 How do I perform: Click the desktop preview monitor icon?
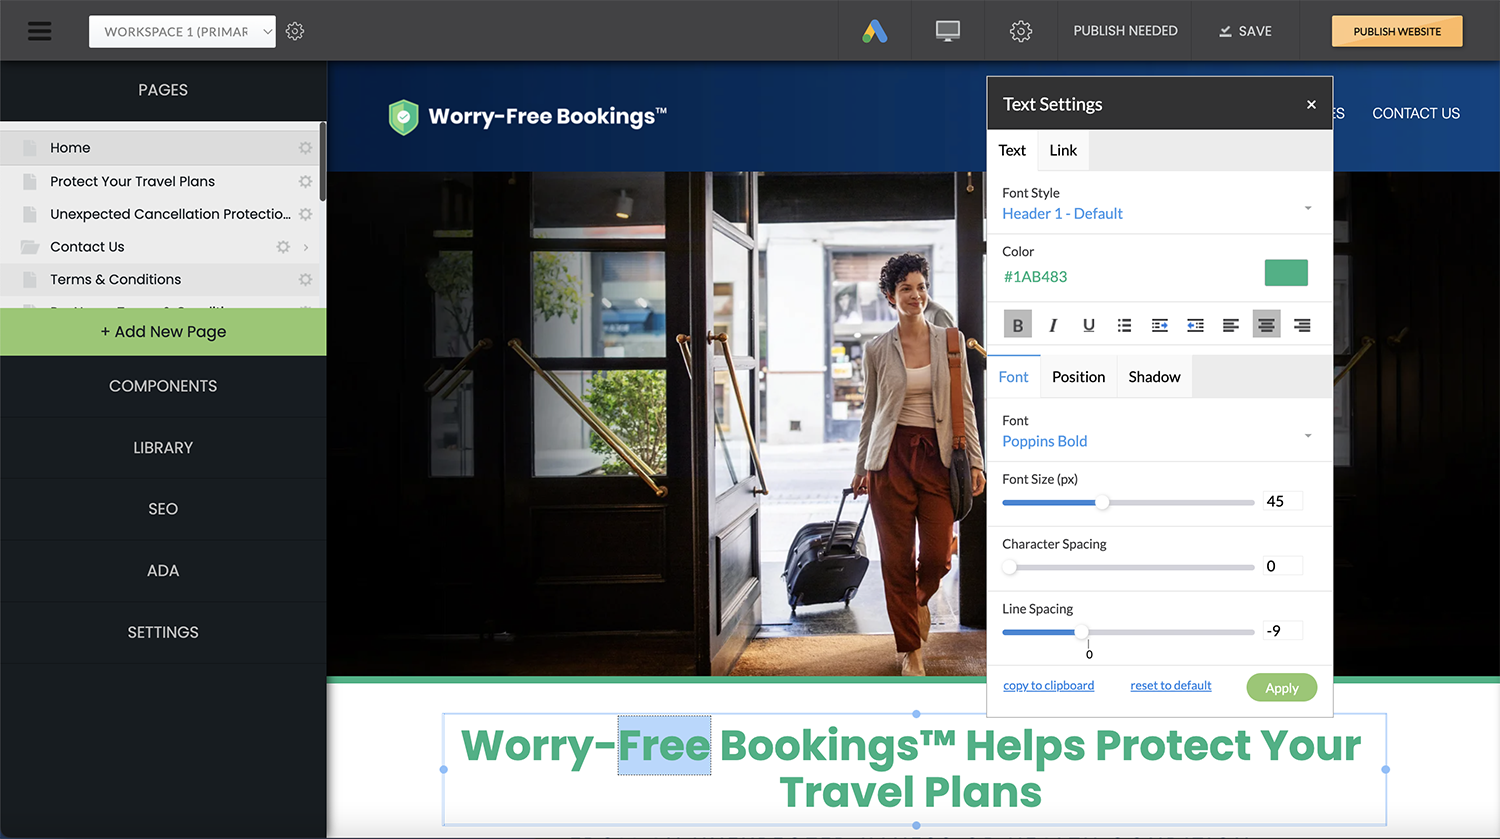click(x=947, y=31)
